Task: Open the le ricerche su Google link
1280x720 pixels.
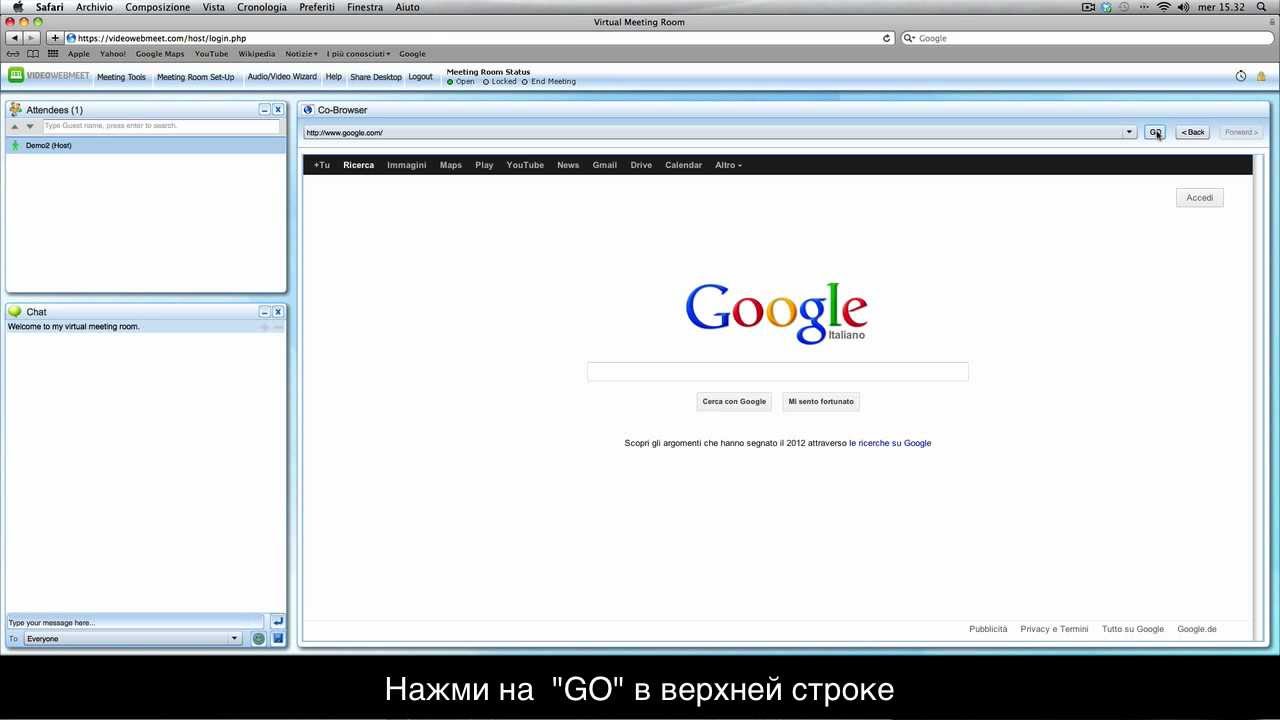Action: pos(890,443)
